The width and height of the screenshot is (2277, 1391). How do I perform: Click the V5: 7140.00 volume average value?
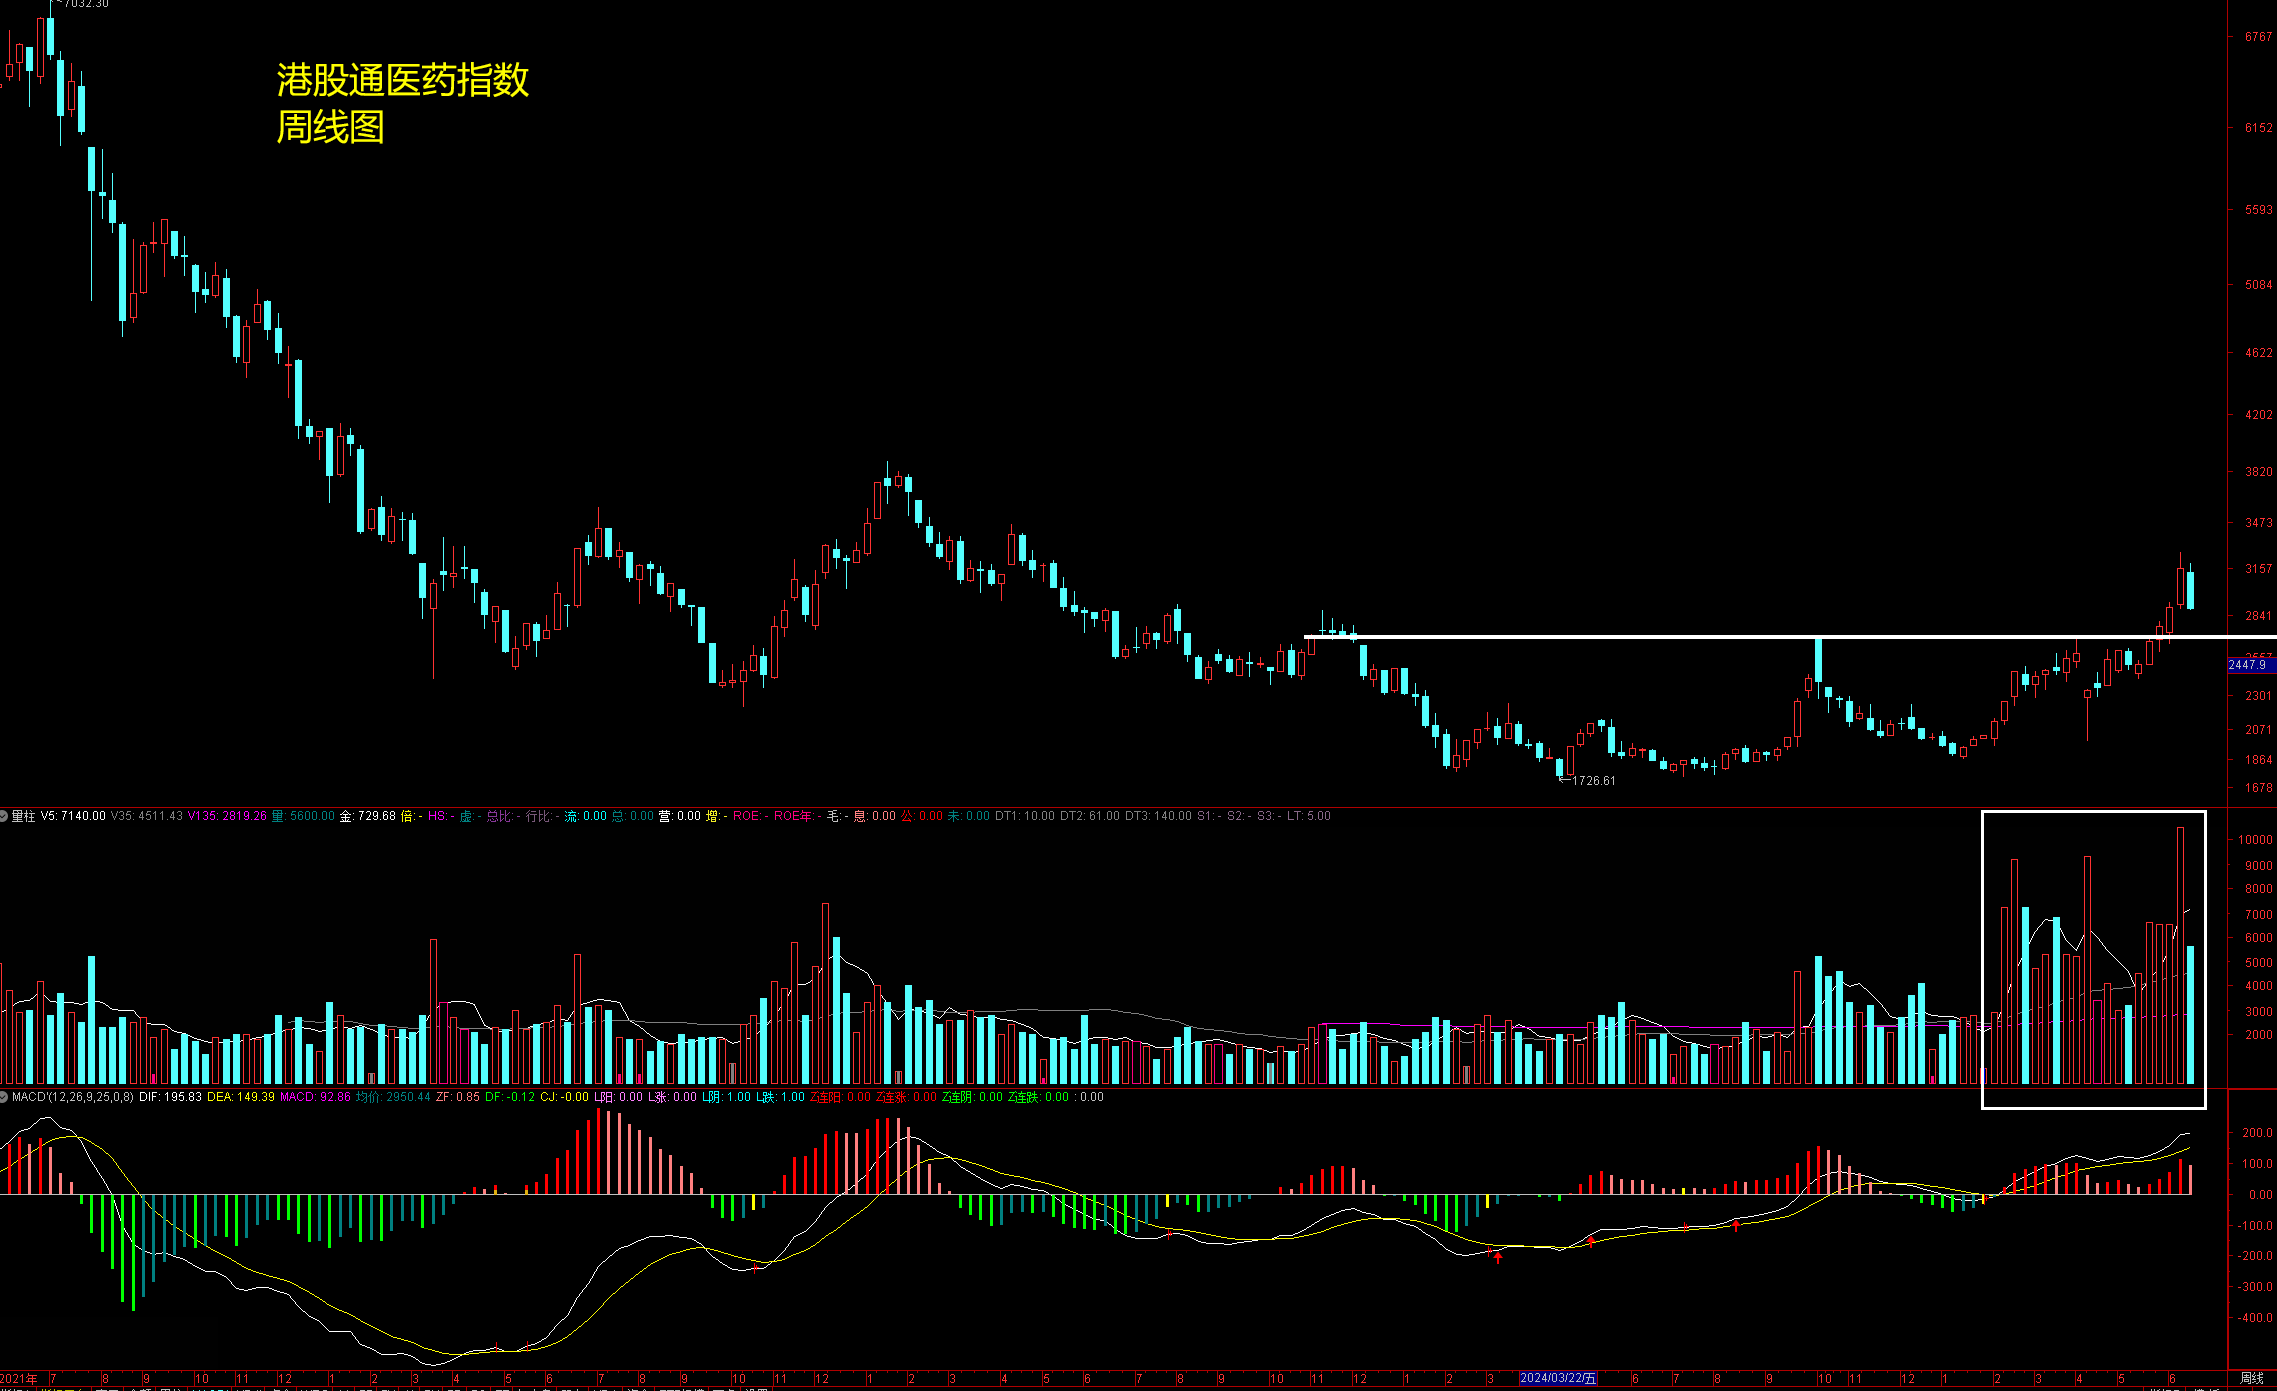pos(73,816)
